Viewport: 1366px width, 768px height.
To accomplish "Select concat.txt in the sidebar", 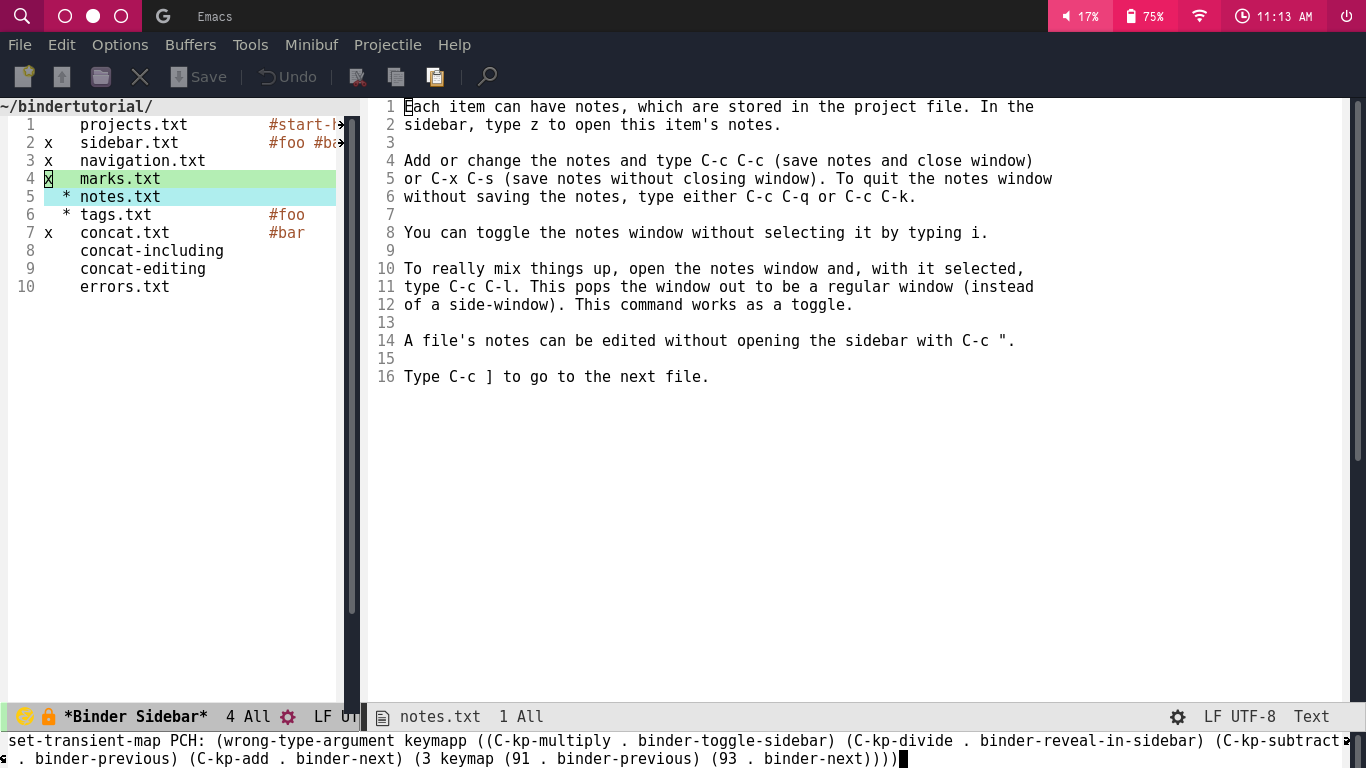I will 125,233.
